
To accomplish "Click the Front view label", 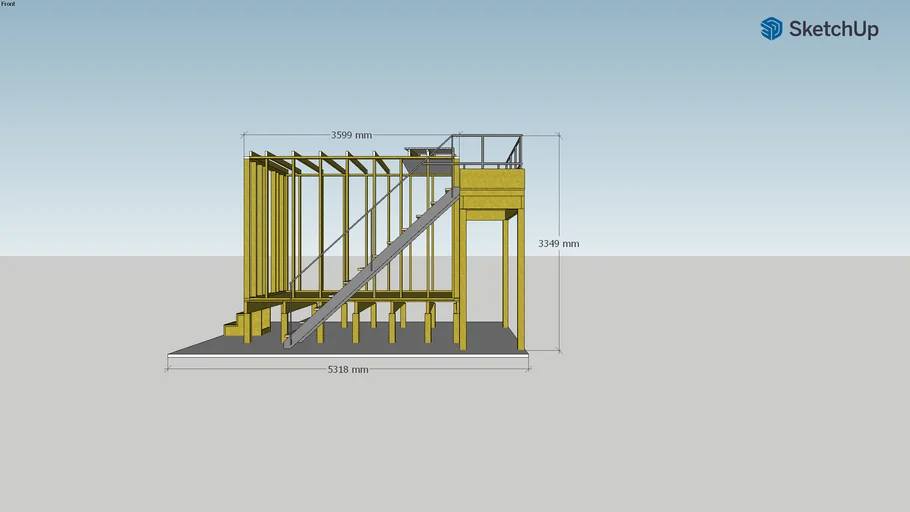I will (x=8, y=4).
